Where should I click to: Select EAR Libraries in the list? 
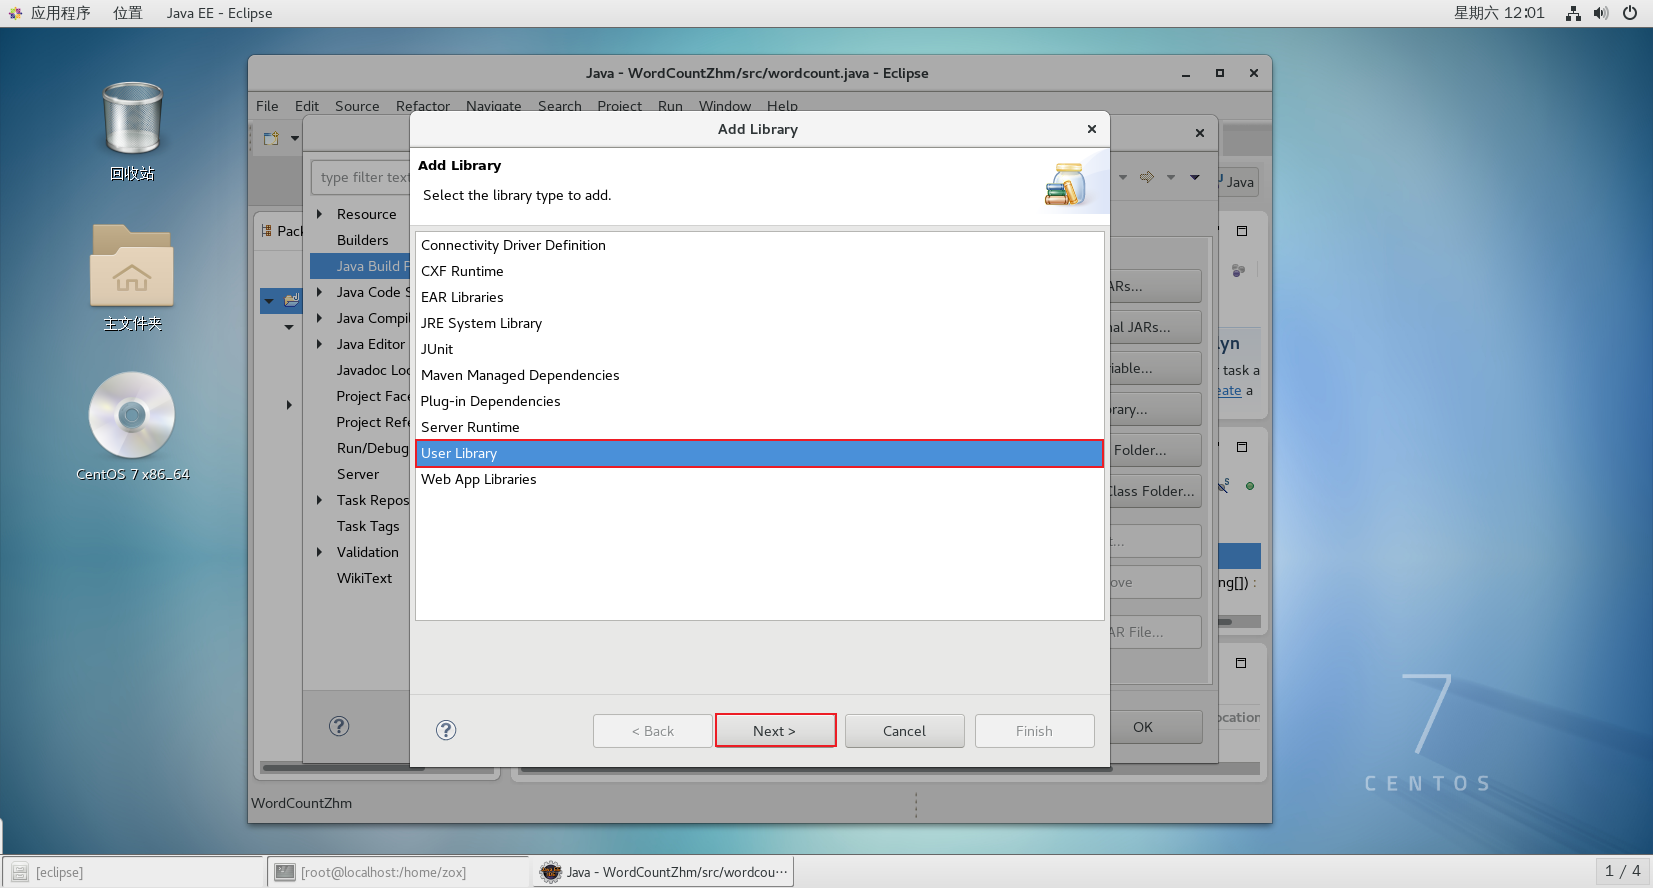[759, 297]
